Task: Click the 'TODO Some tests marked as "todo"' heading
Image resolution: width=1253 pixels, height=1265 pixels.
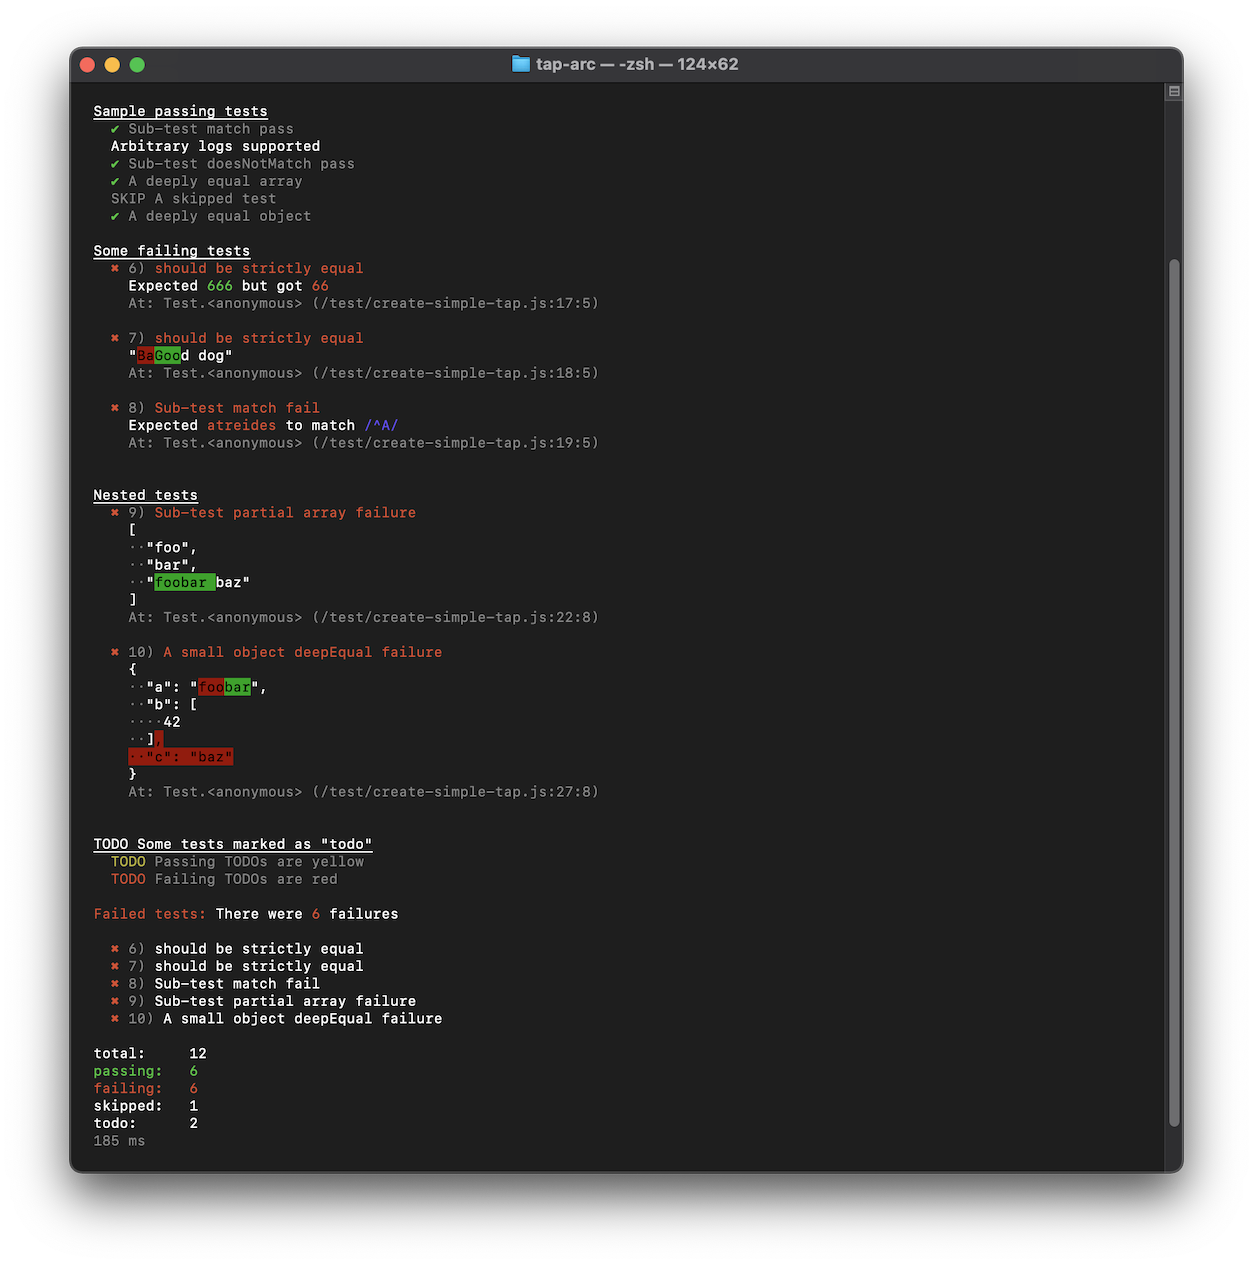Action: pos(232,844)
